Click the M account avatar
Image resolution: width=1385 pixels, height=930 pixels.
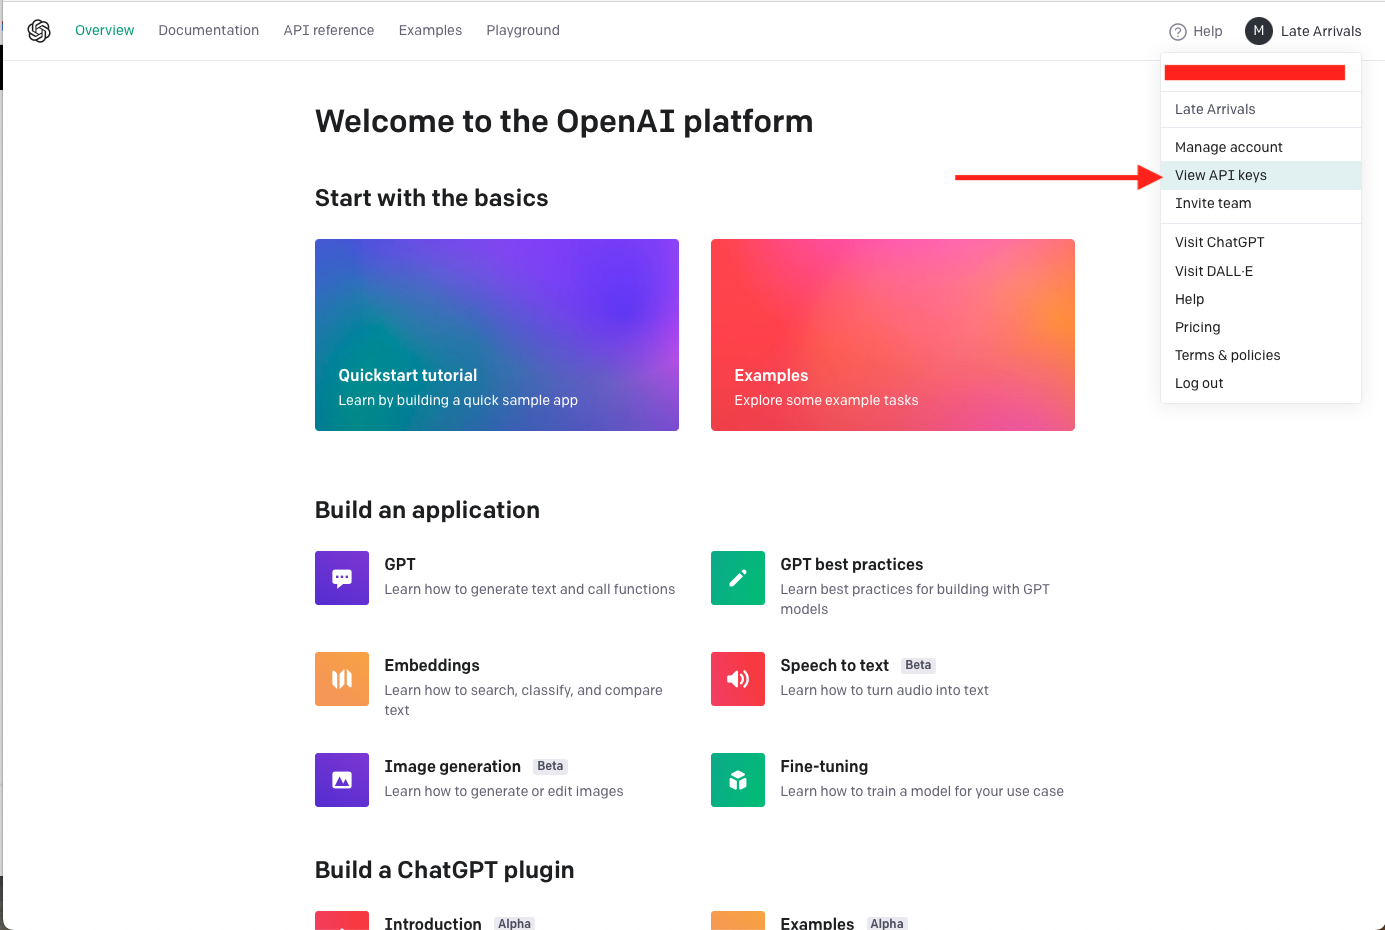pyautogui.click(x=1258, y=31)
